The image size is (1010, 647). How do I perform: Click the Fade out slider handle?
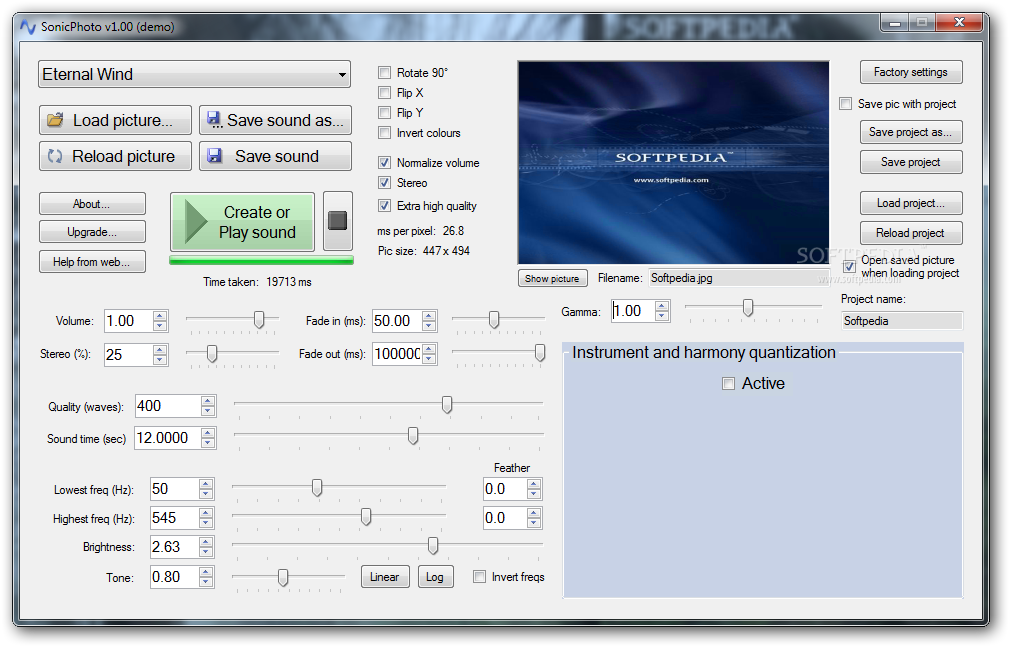tap(540, 352)
